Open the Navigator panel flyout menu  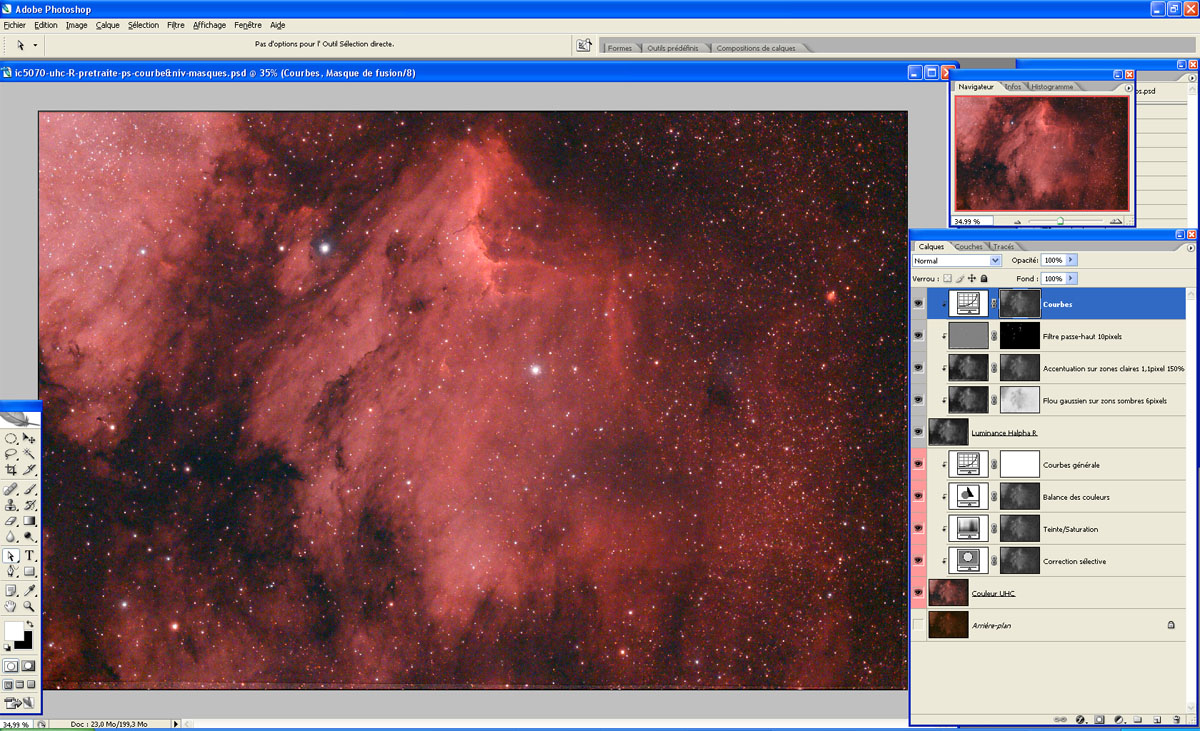coord(1129,87)
